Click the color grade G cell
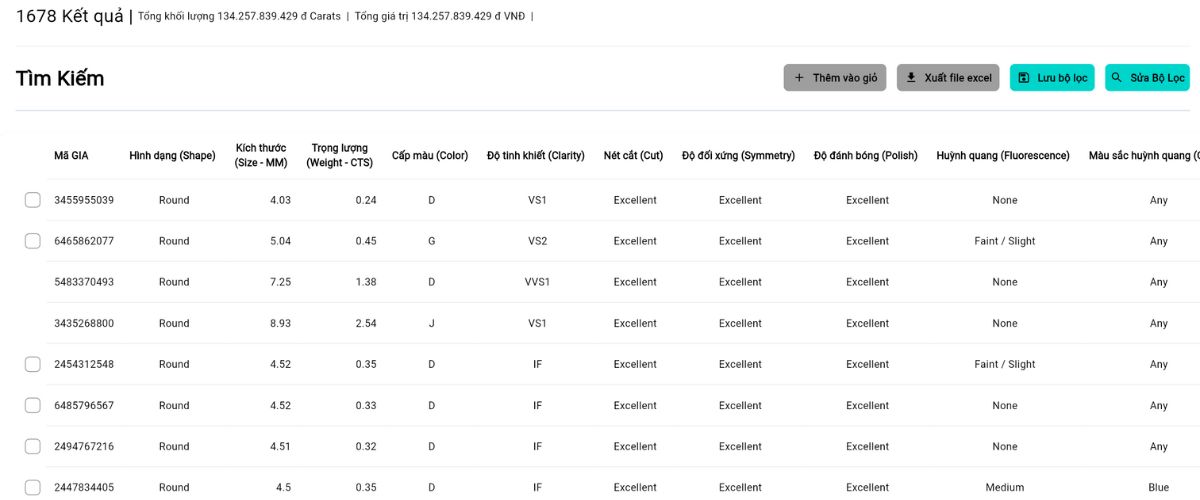This screenshot has height=500, width=1200. pos(432,241)
